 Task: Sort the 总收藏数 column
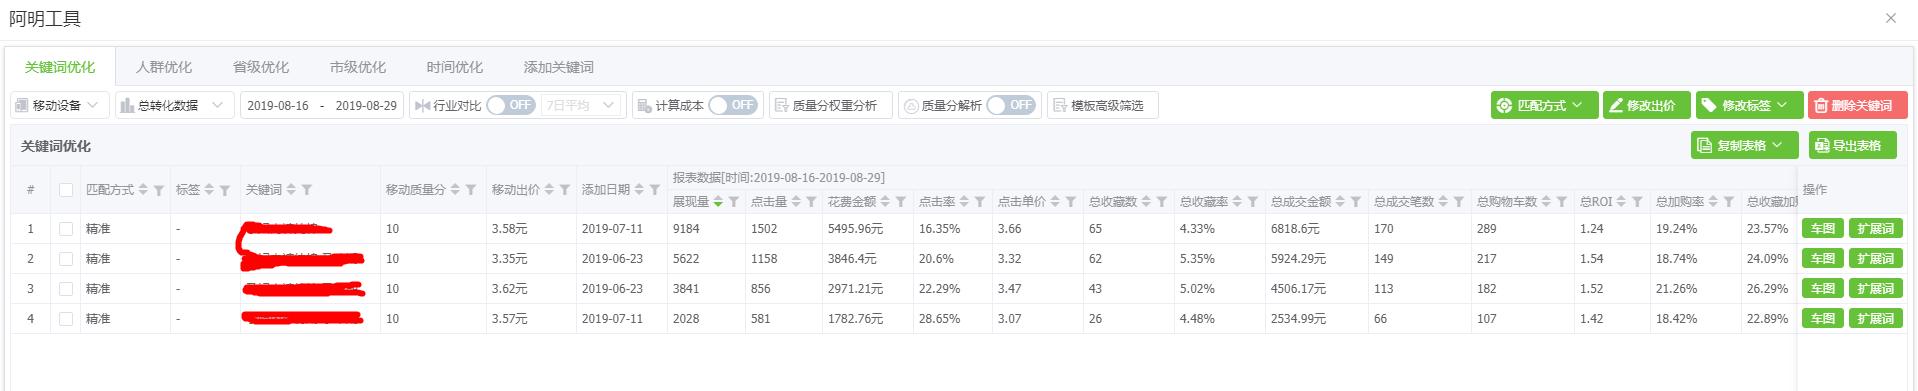(1146, 201)
